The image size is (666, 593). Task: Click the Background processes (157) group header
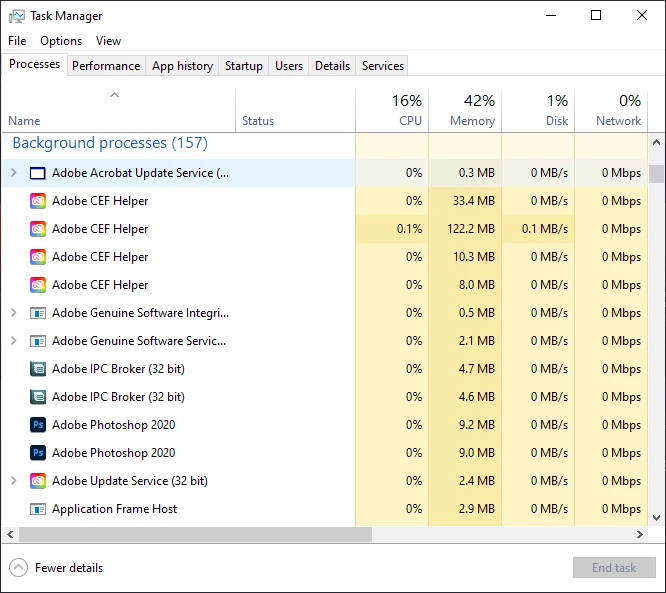coord(110,143)
